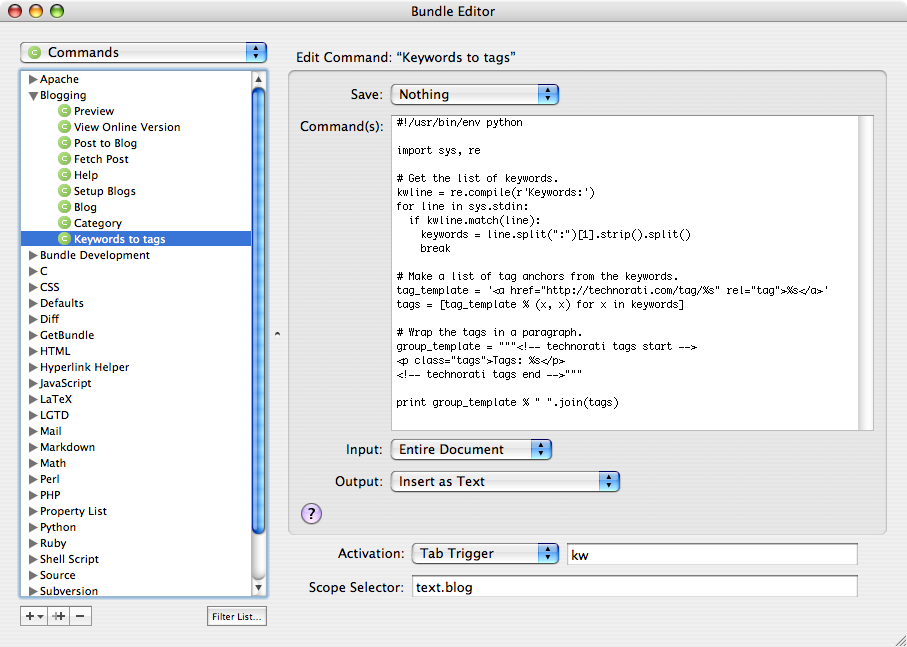Expand the Property List bundle
Image resolution: width=907 pixels, height=647 pixels.
pos(33,511)
